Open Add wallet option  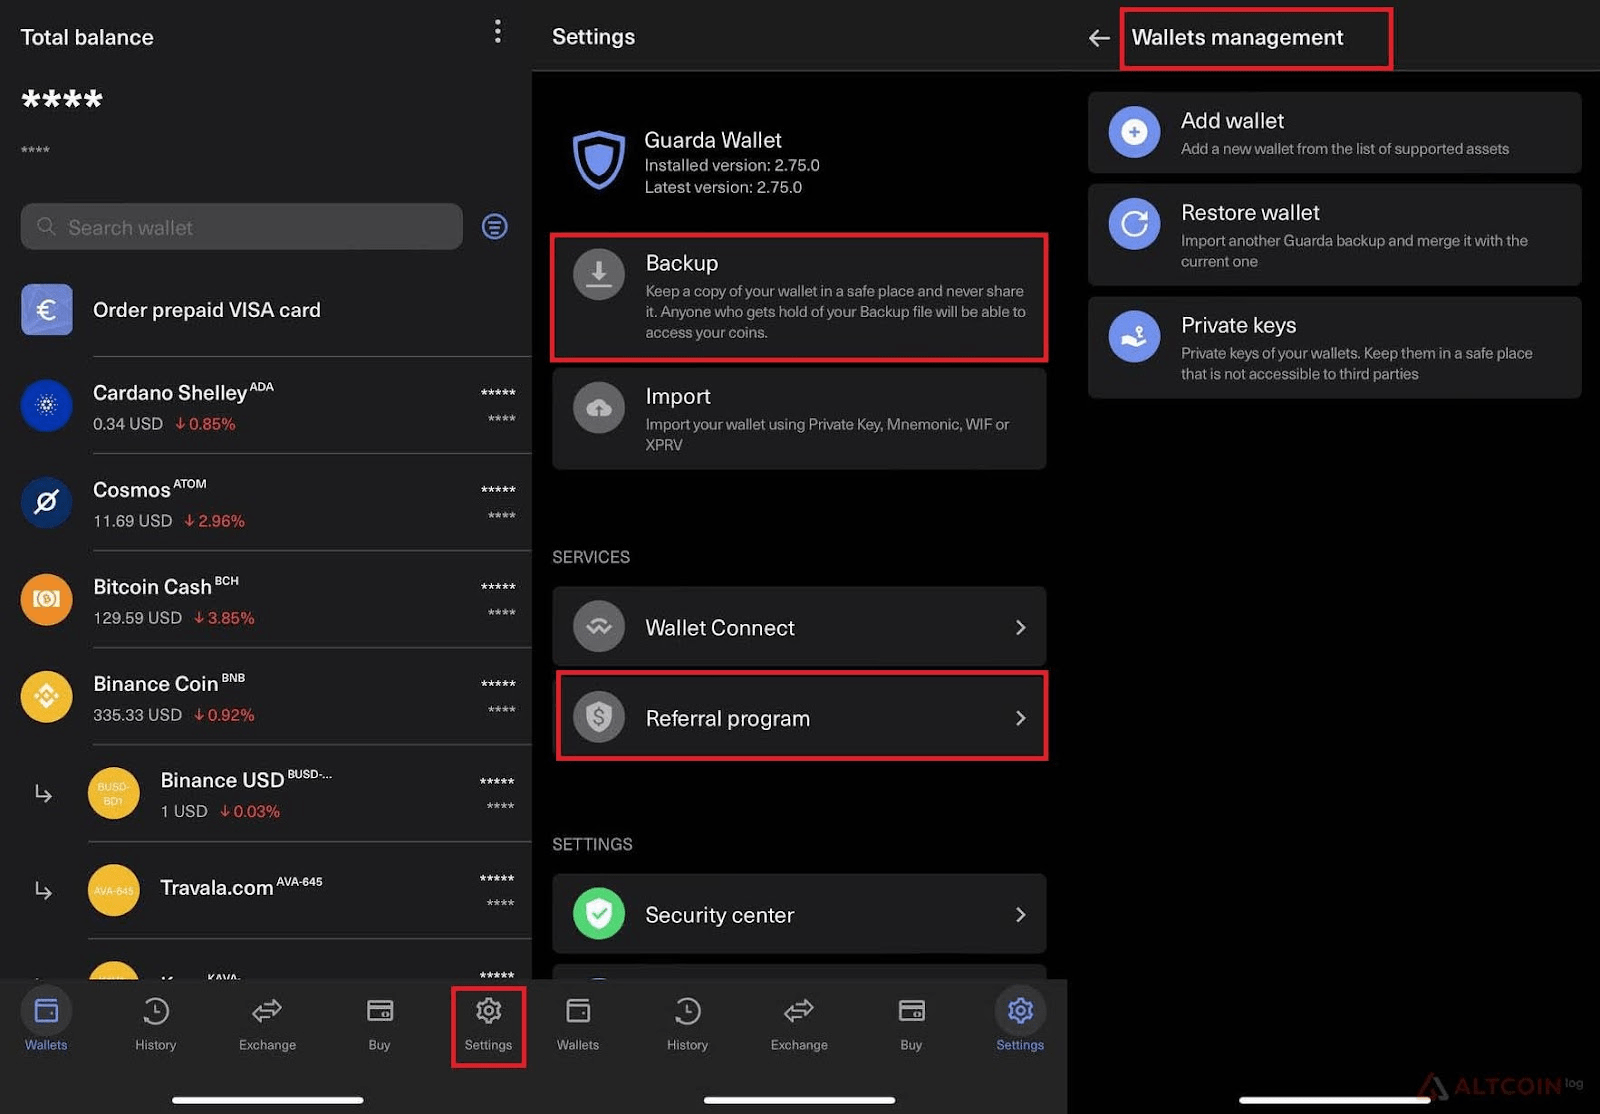(1335, 133)
